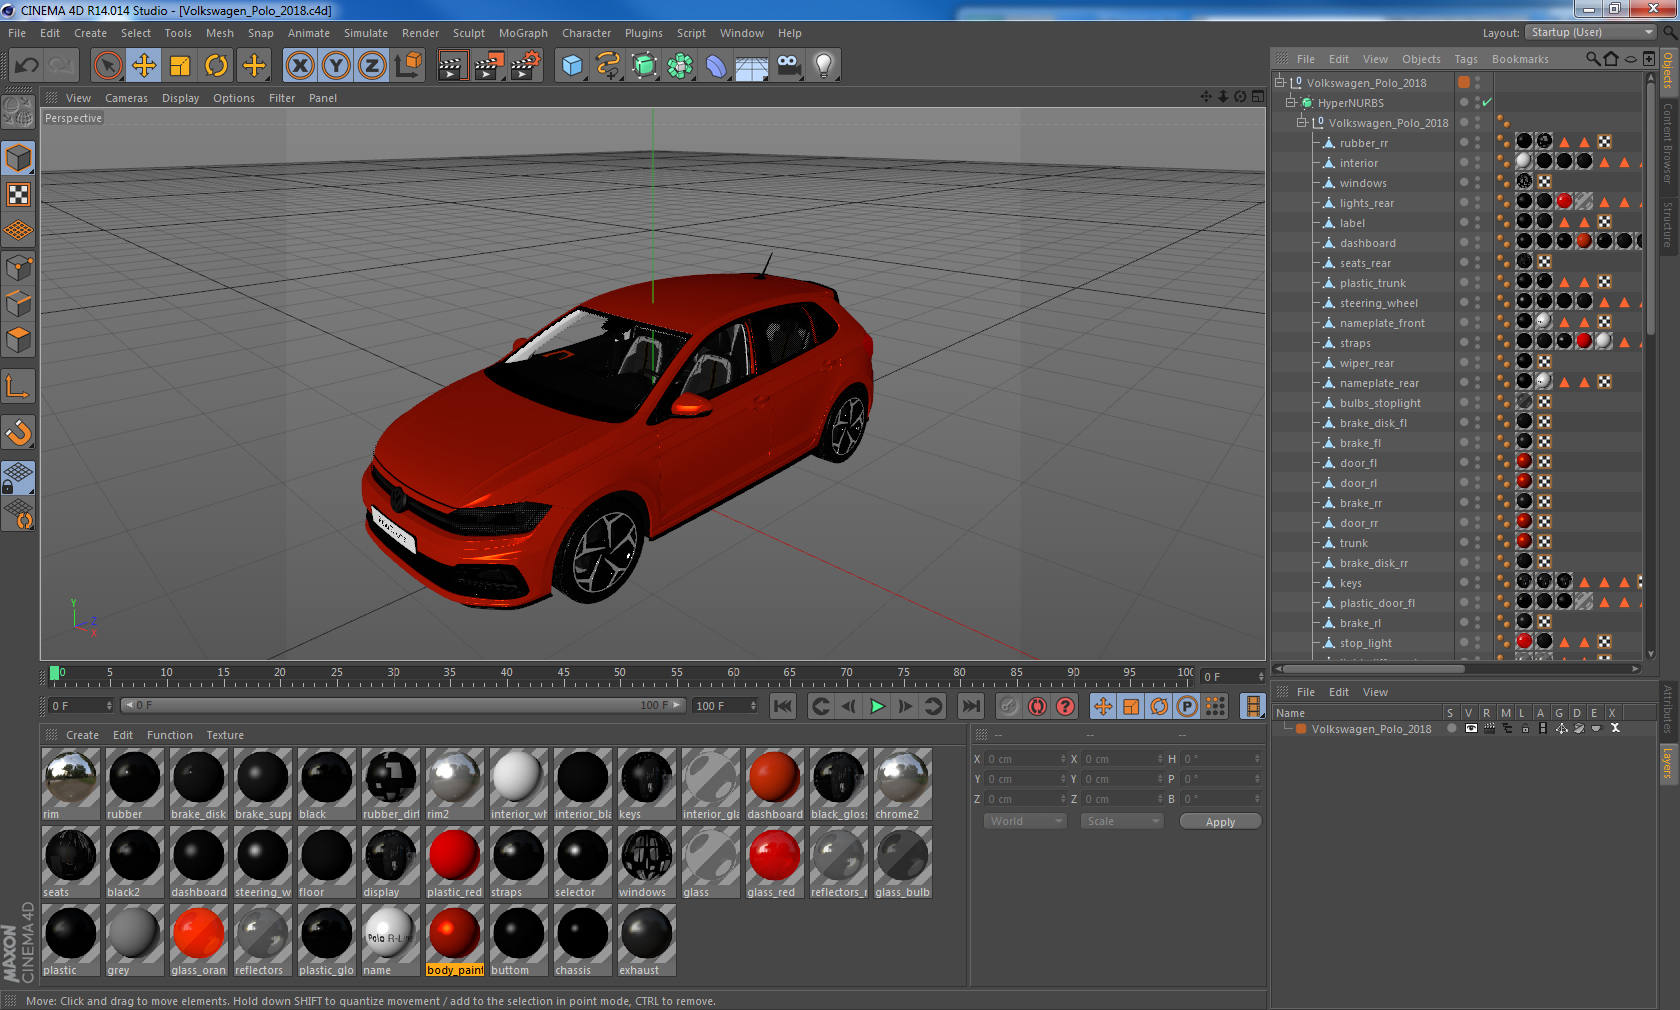Select the glass_oran material swatch

[199, 940]
